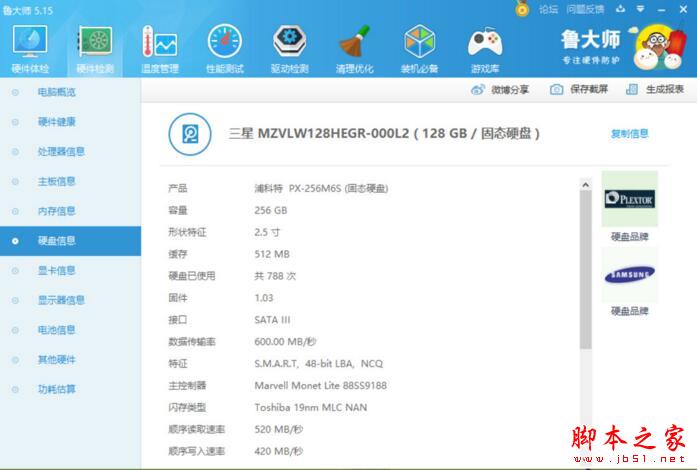
Task: Click 复制信息 copy info link
Action: click(629, 133)
